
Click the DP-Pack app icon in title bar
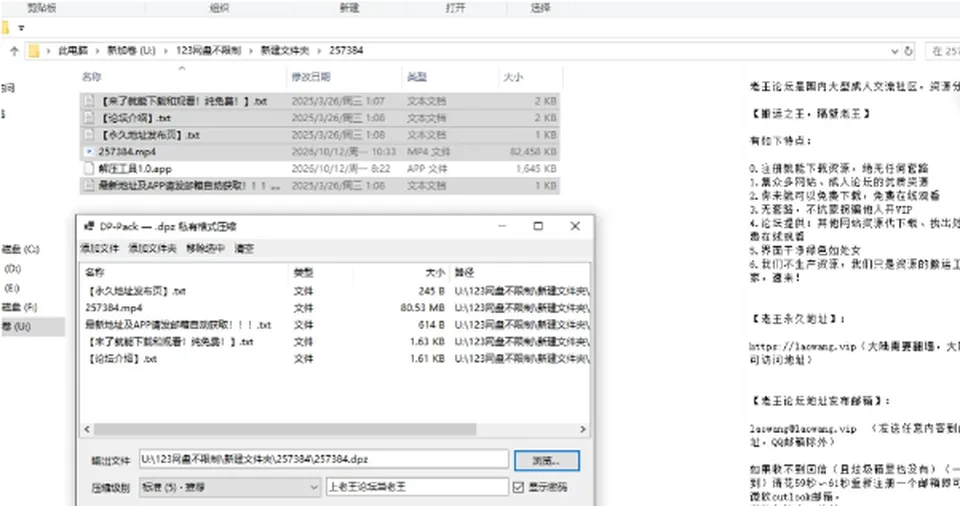point(88,226)
